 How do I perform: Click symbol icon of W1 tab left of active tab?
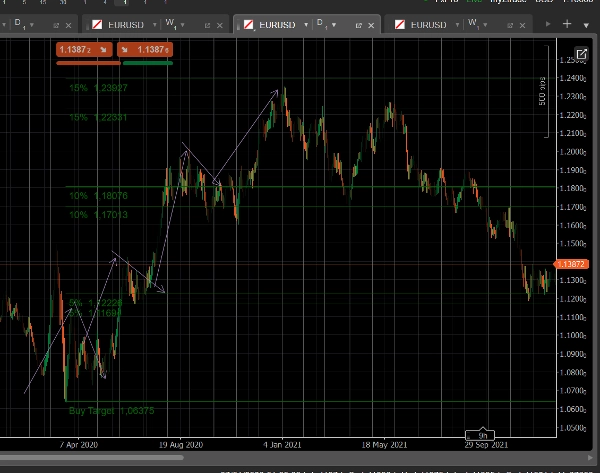click(x=97, y=25)
